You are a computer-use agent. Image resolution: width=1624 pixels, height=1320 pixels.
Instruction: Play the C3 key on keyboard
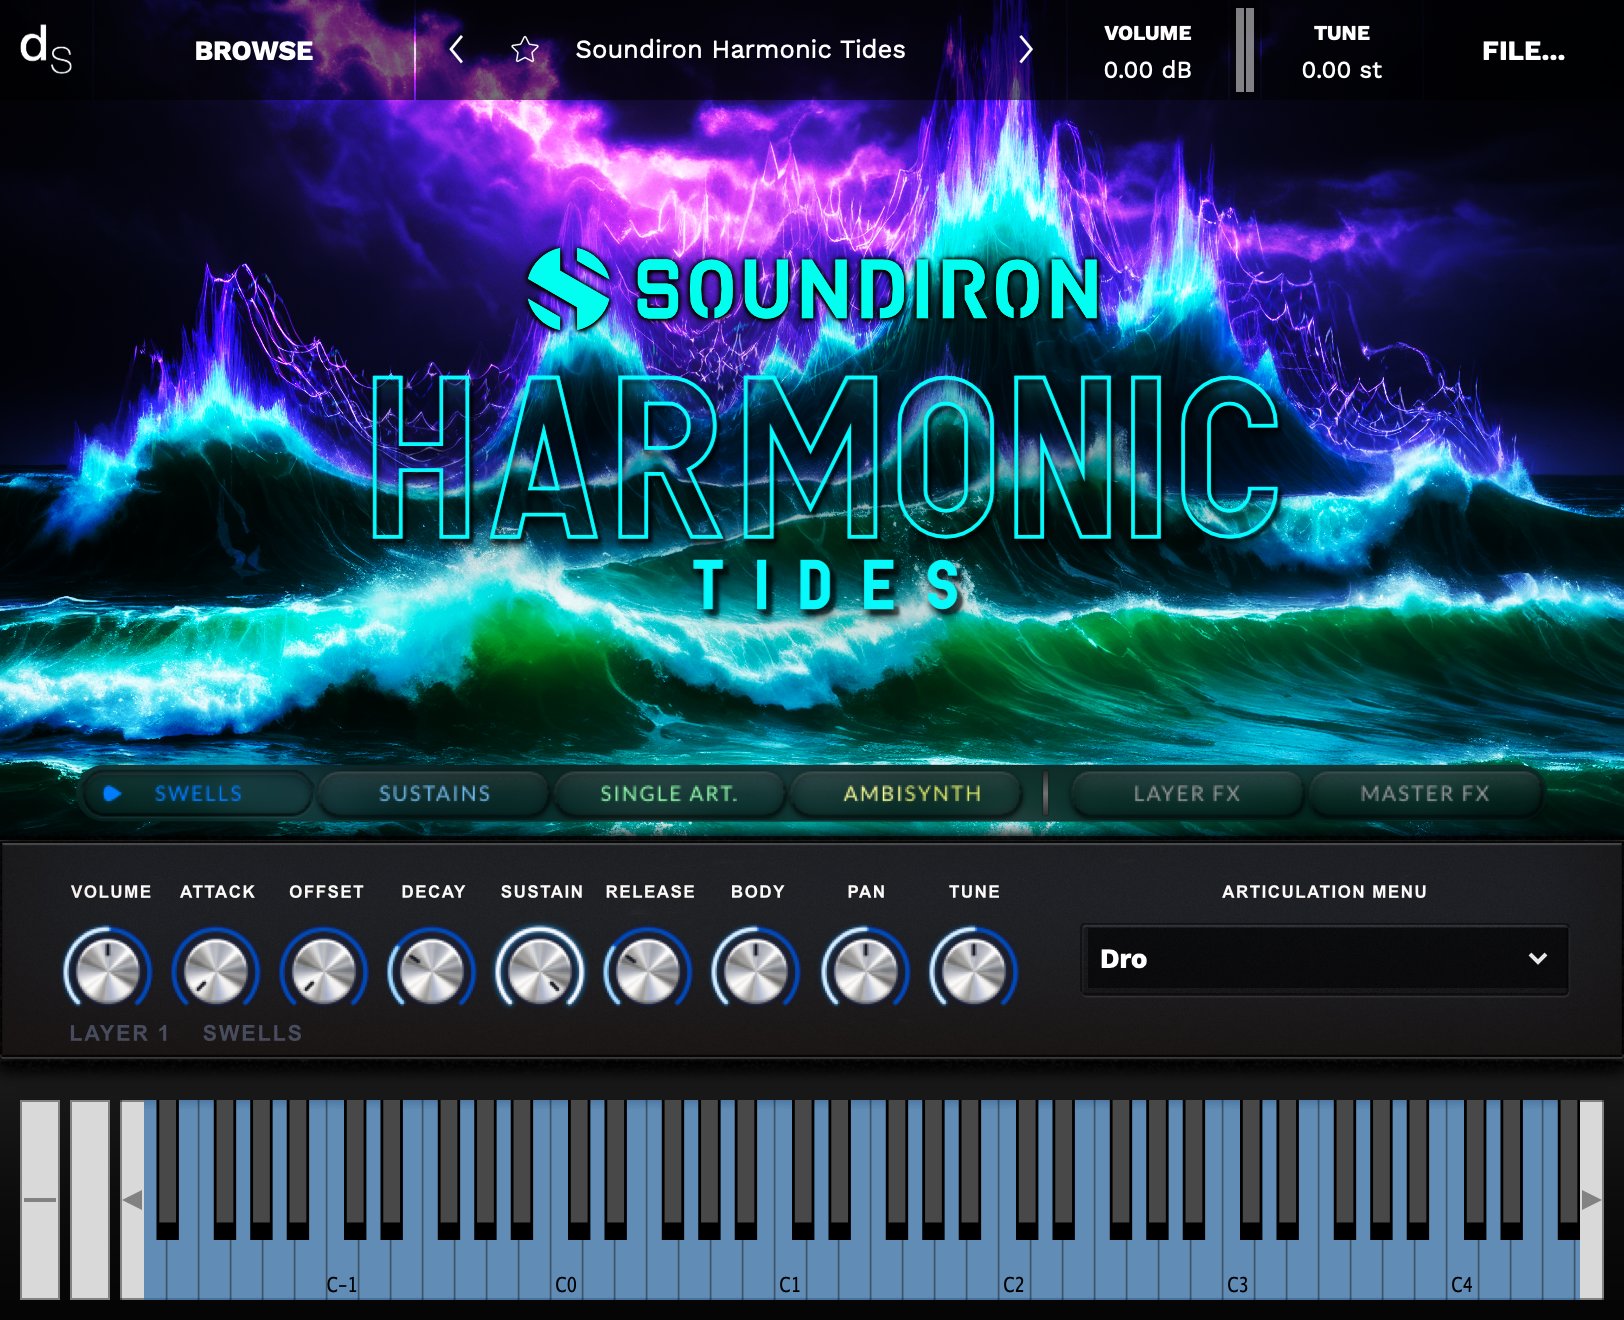1238,1272
